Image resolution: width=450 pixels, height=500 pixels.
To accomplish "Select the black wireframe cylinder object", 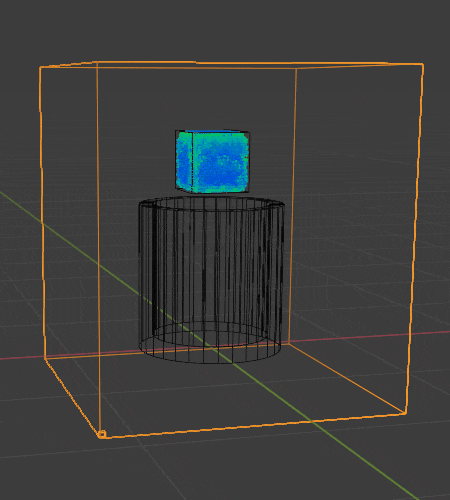I will pos(211,280).
